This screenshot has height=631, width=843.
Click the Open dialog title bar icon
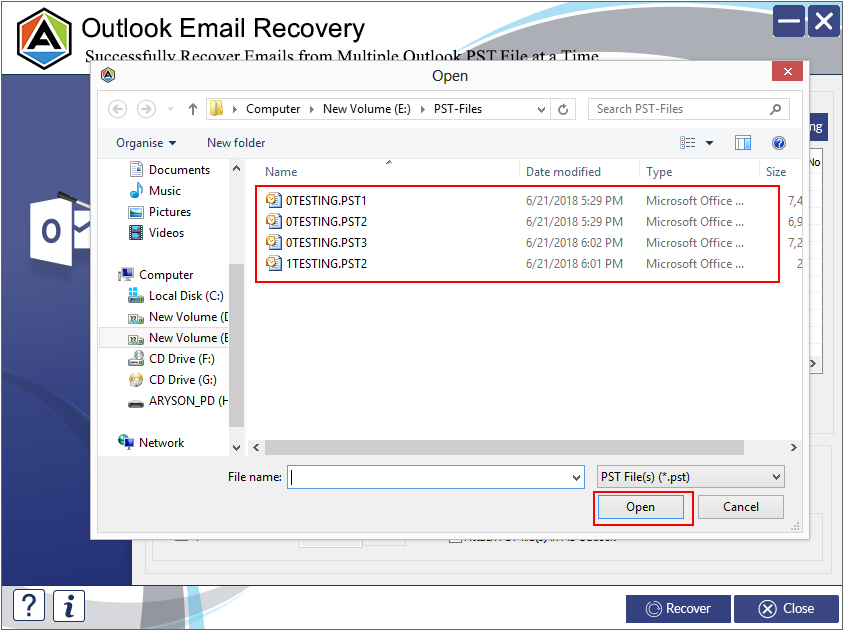pos(108,75)
